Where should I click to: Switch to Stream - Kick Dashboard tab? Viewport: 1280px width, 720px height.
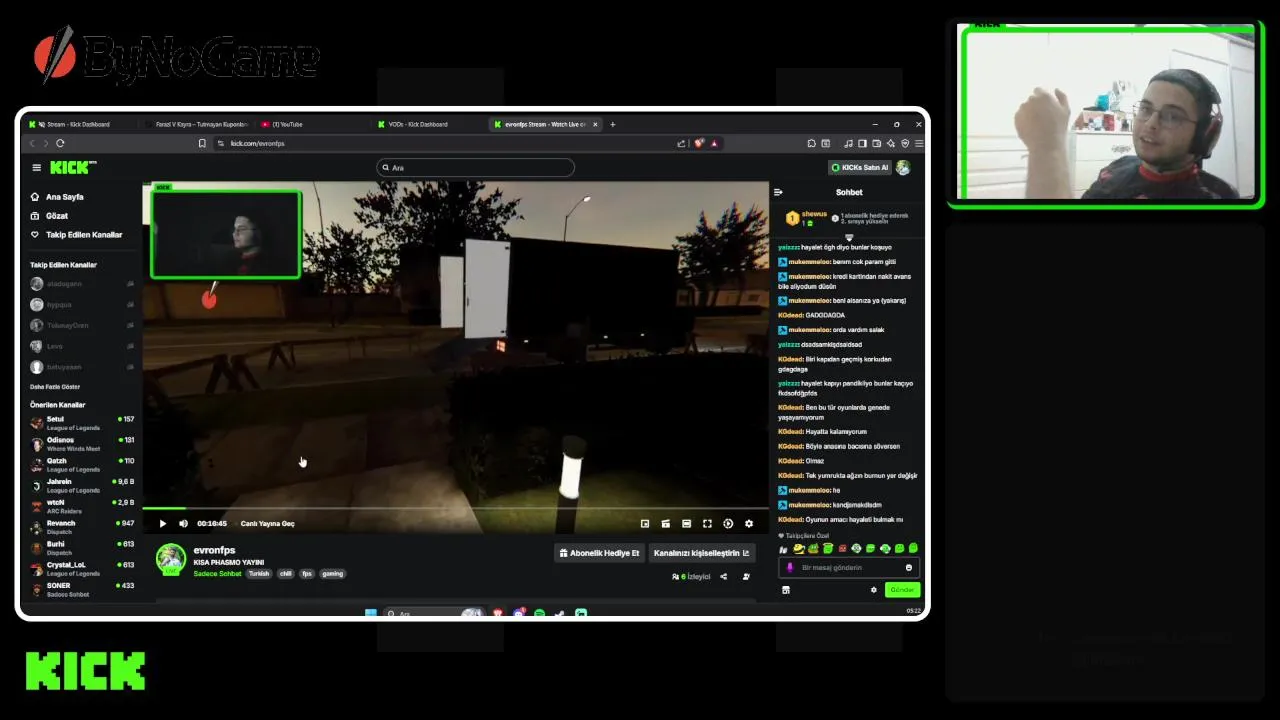[78, 124]
